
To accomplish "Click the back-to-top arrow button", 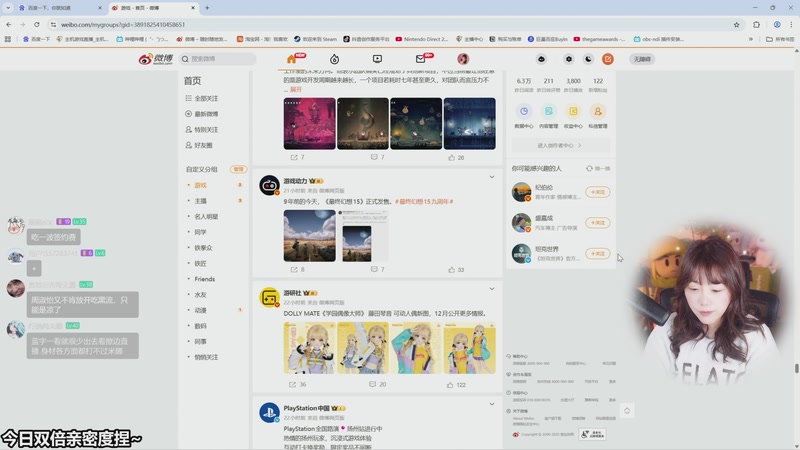I will [x=627, y=411].
